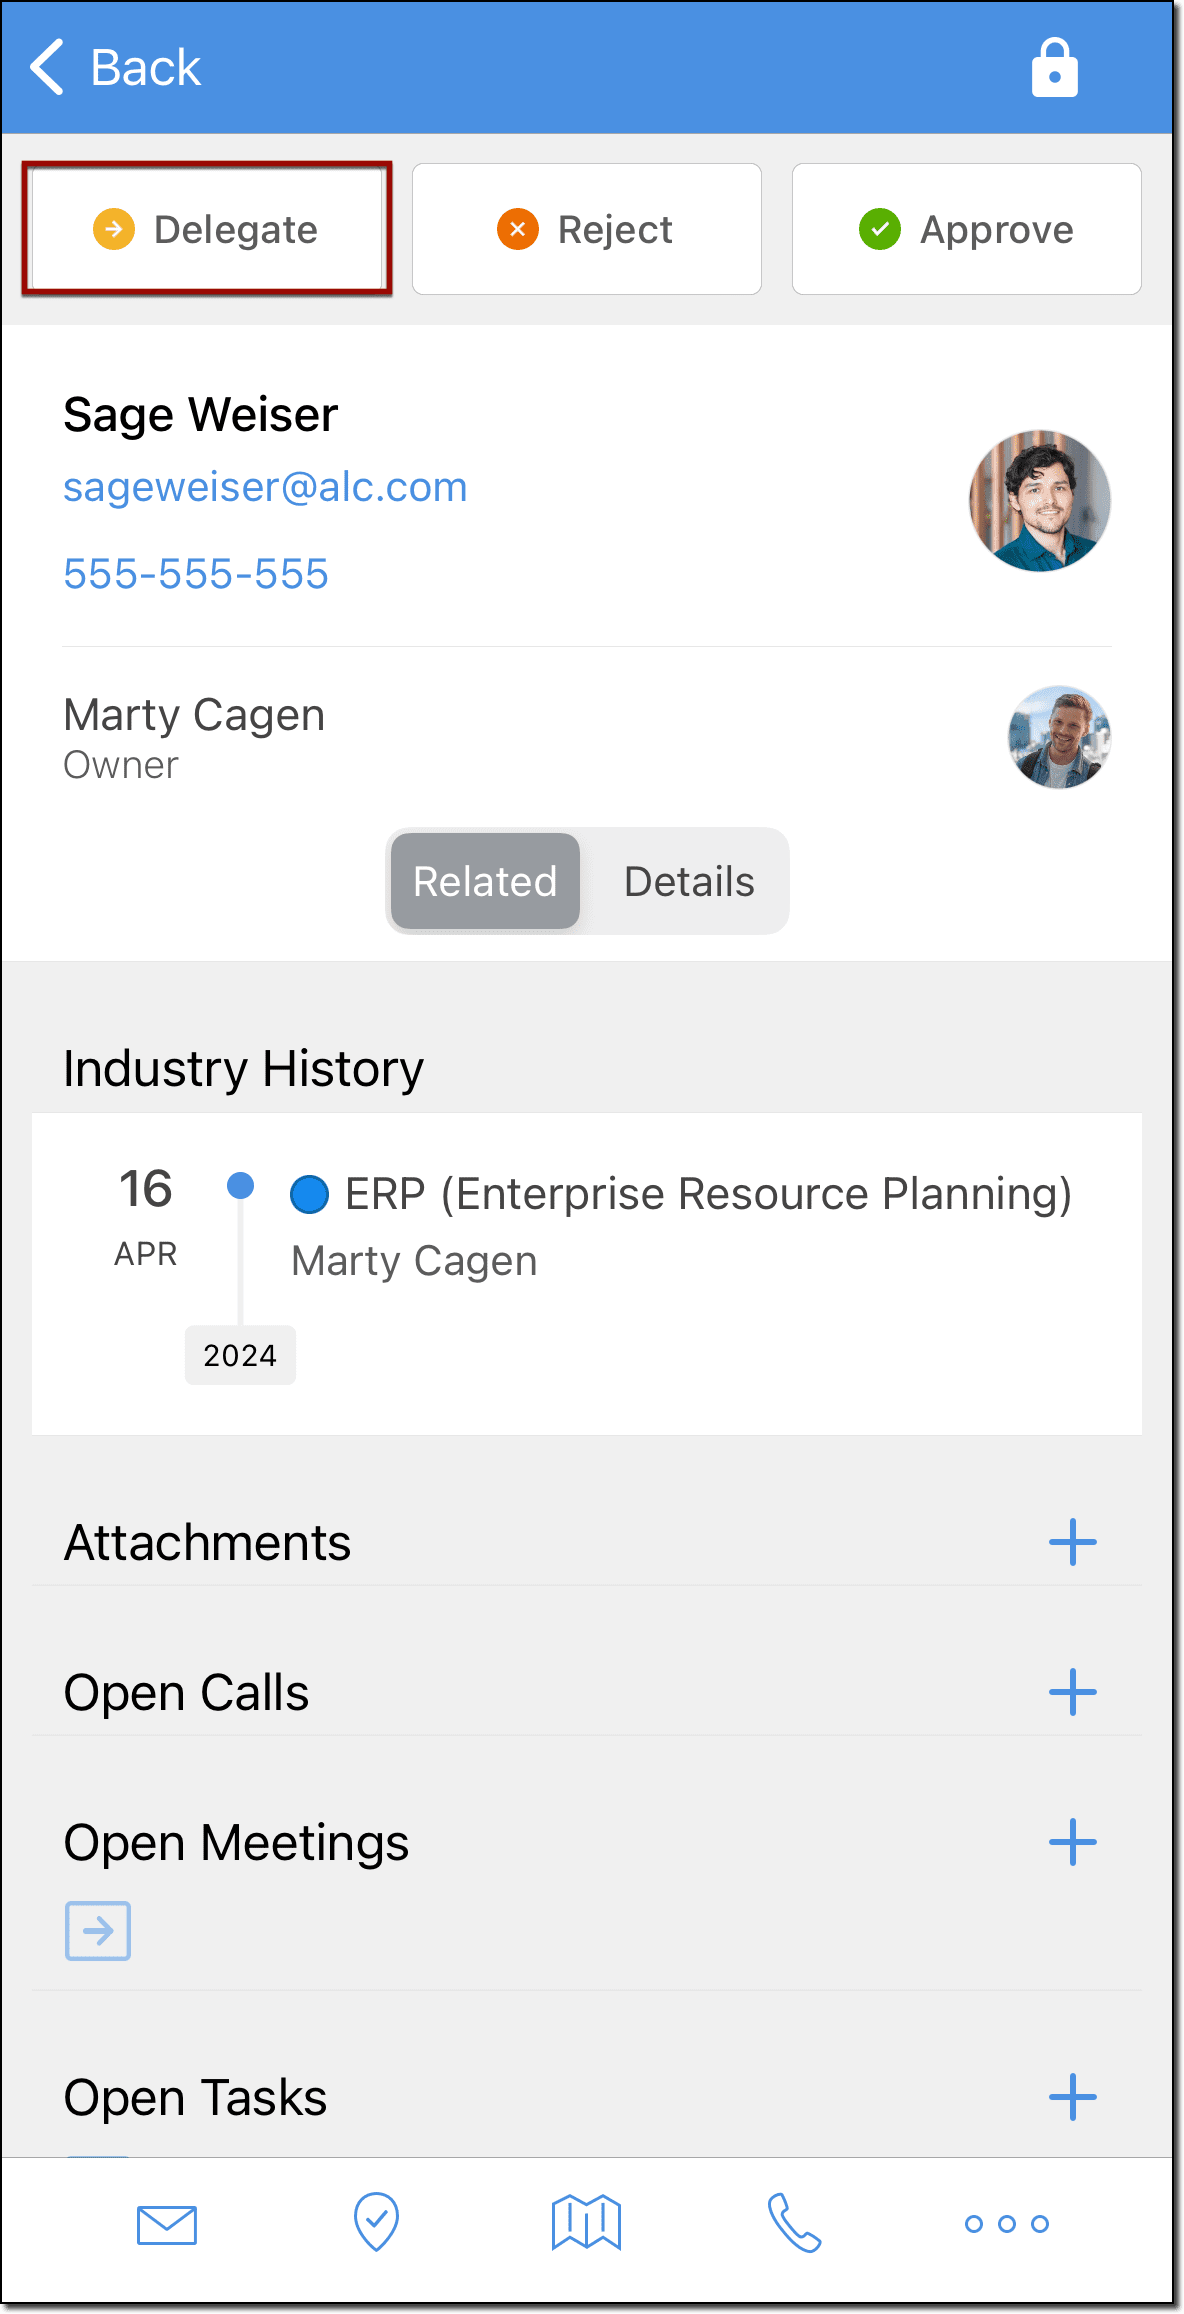Screen dimensions: 1184x2314
Task: Open the email envelope icon in bottom bar
Action: tap(167, 2224)
